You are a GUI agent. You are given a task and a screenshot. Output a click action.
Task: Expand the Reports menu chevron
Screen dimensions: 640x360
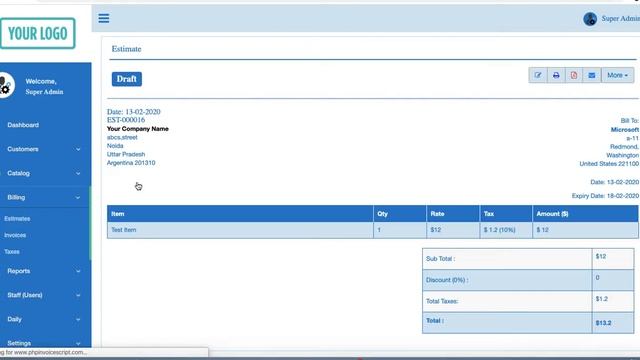click(x=78, y=271)
